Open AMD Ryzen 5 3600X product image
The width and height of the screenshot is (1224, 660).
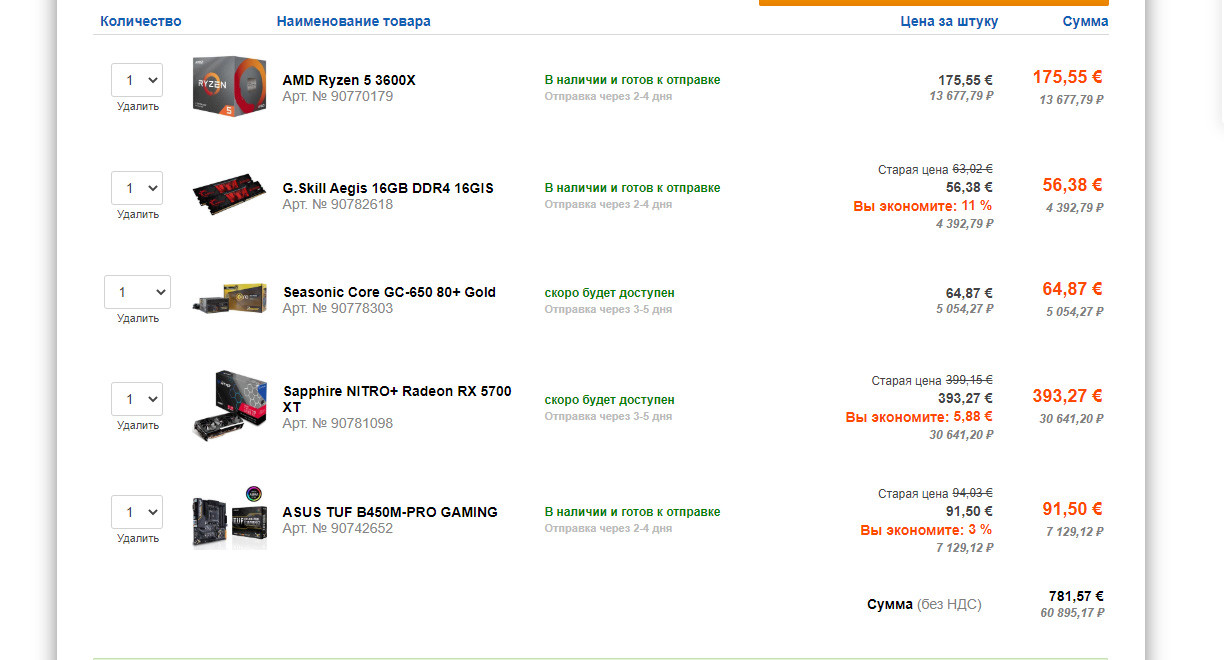[230, 86]
